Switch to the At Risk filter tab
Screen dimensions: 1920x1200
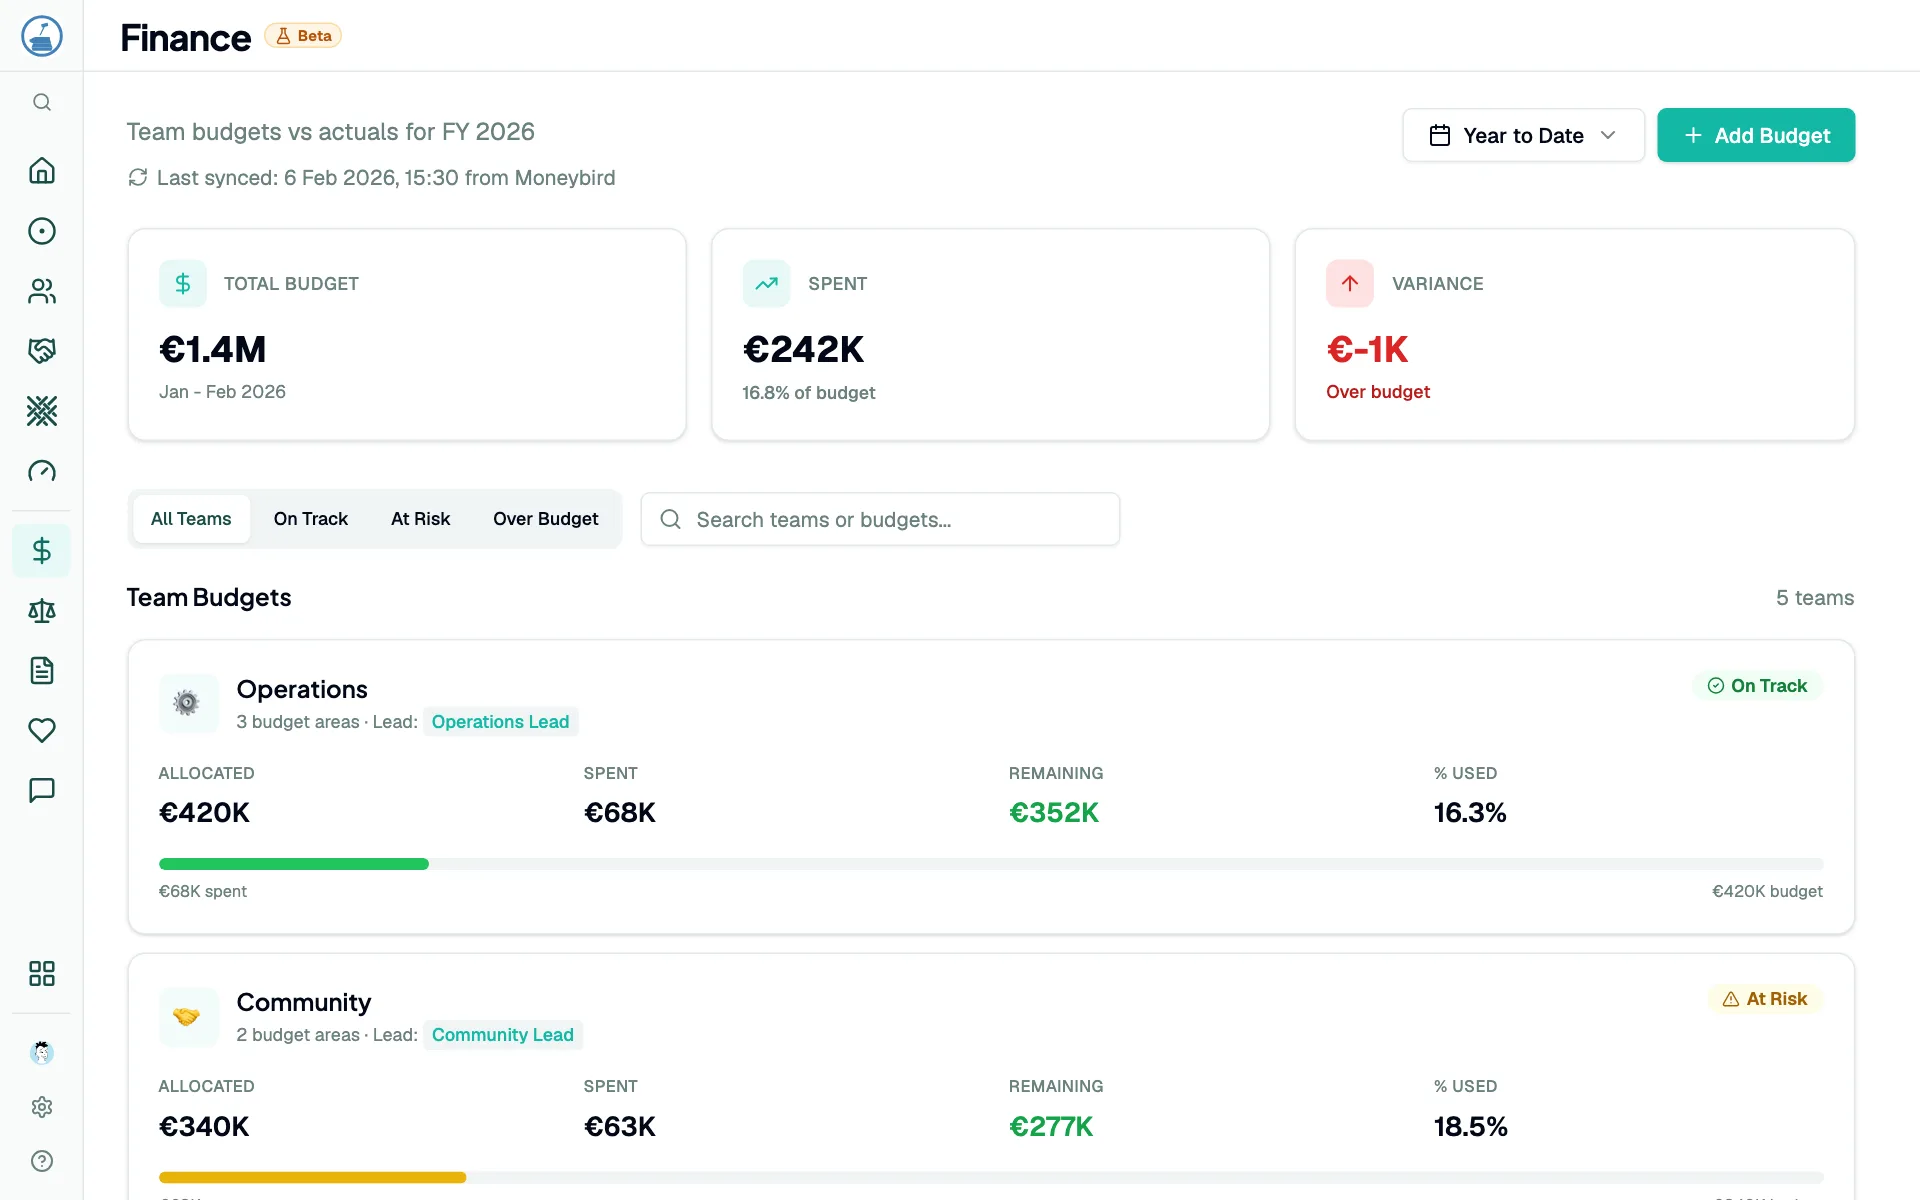click(420, 519)
